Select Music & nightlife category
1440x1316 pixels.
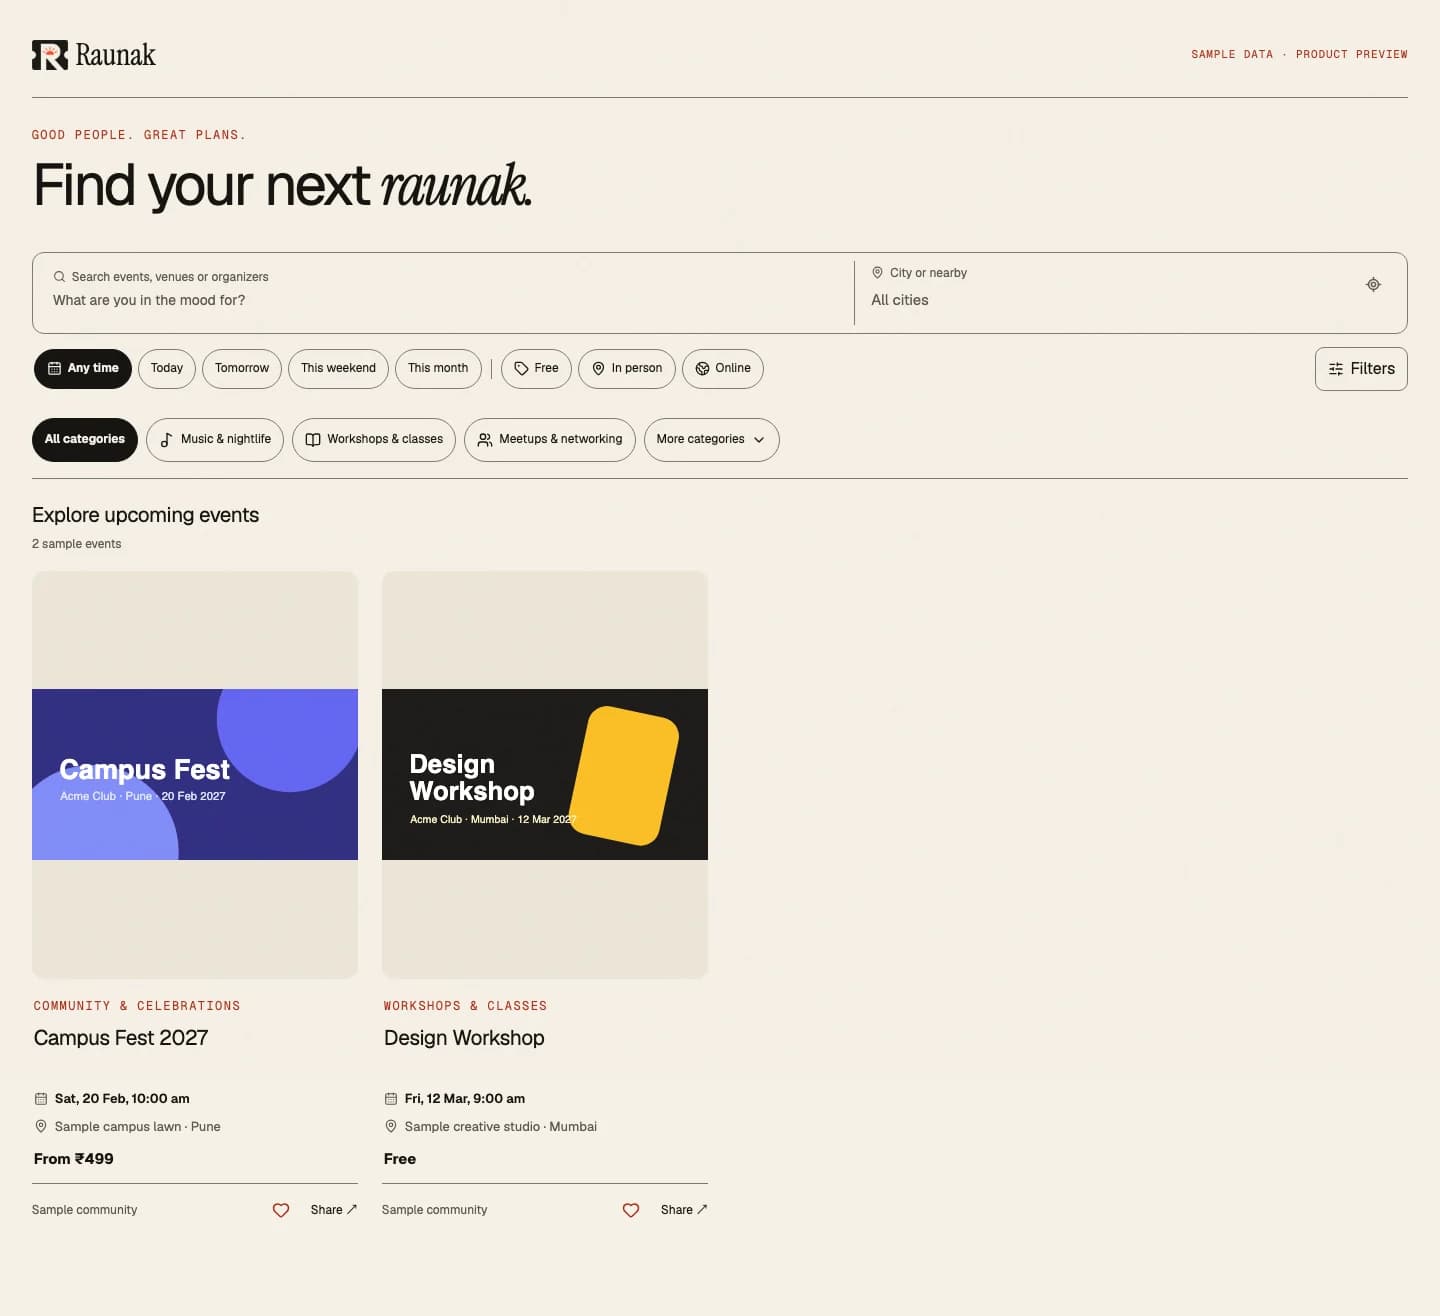coord(215,440)
